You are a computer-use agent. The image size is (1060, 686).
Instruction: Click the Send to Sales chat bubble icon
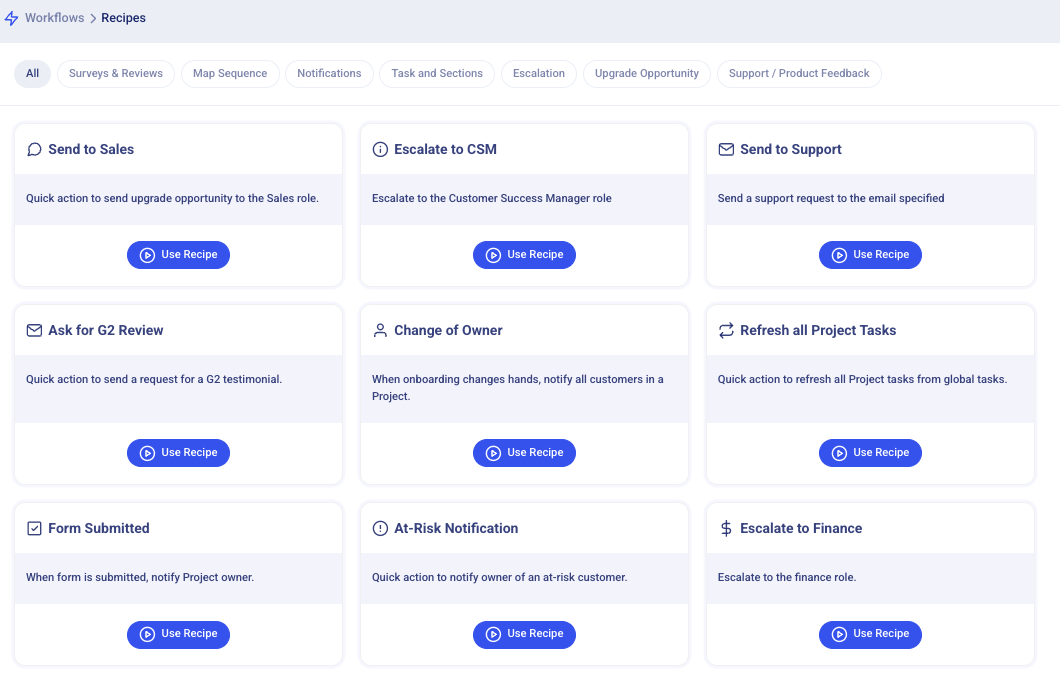coord(34,149)
